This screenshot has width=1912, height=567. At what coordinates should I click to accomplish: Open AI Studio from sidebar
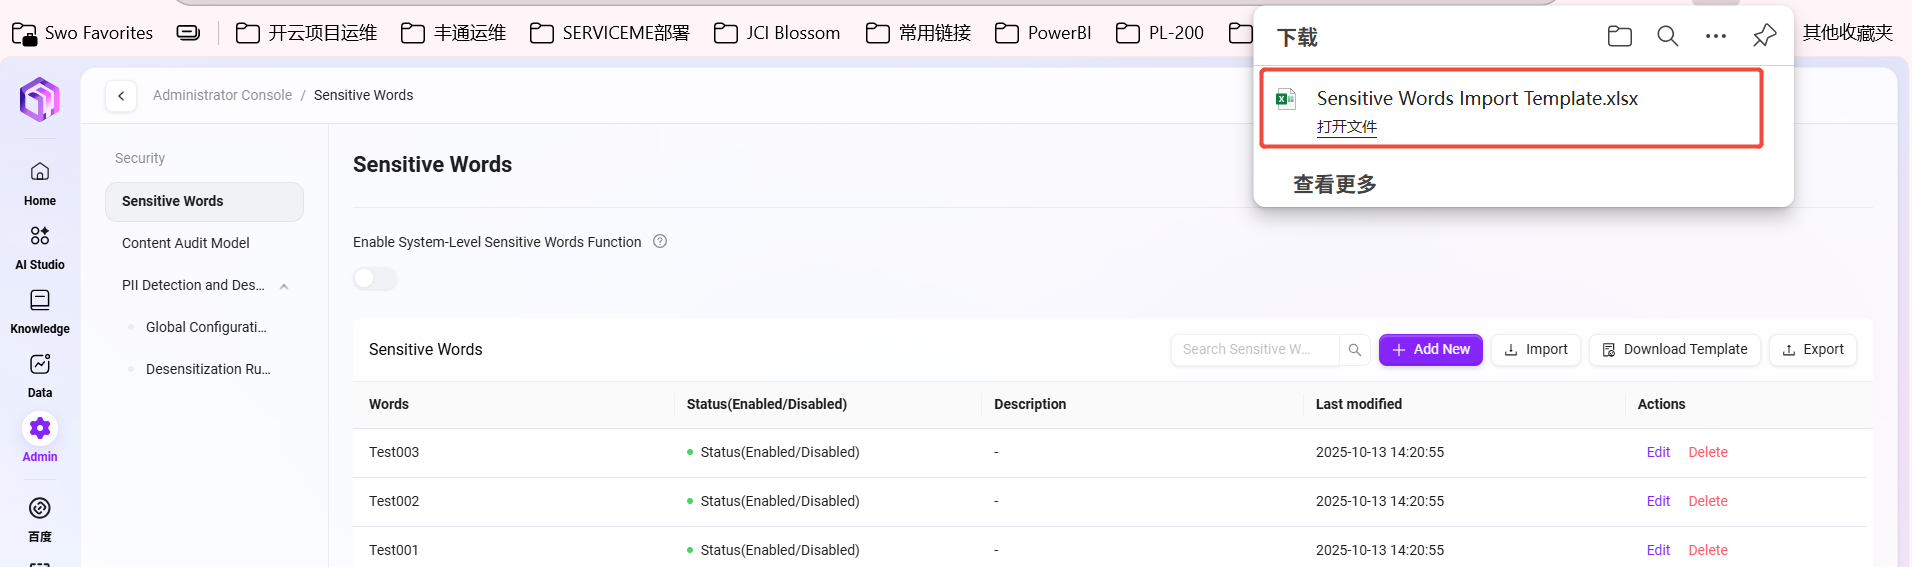(40, 236)
